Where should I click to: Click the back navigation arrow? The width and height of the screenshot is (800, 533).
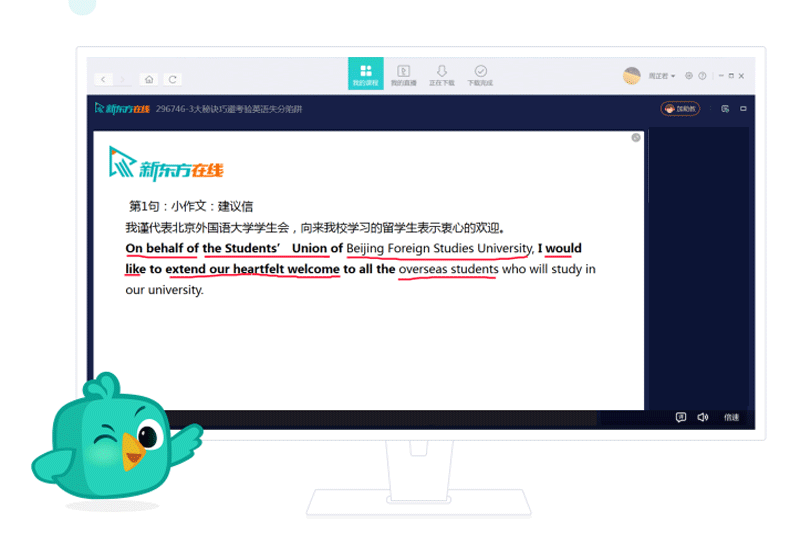click(x=103, y=78)
